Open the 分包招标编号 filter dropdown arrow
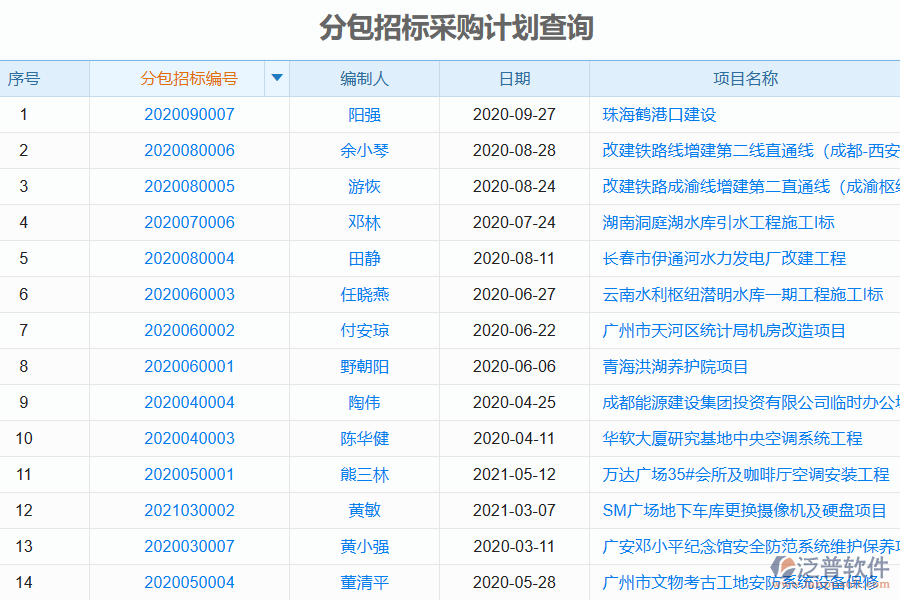This screenshot has height=600, width=900. [x=277, y=78]
